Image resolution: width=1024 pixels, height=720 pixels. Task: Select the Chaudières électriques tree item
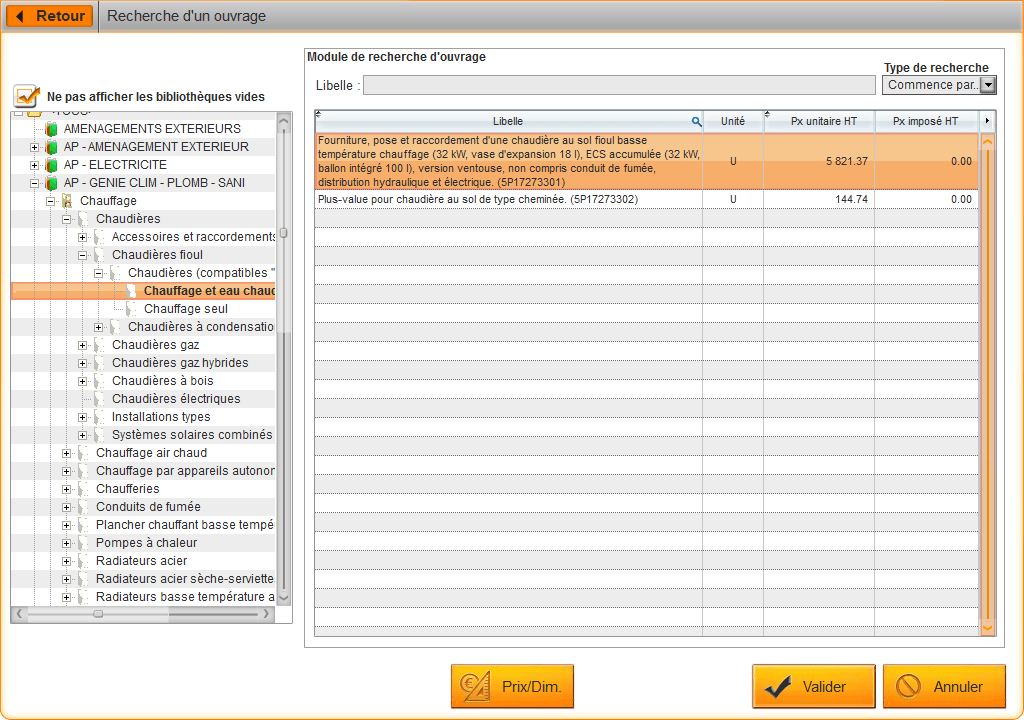point(176,399)
